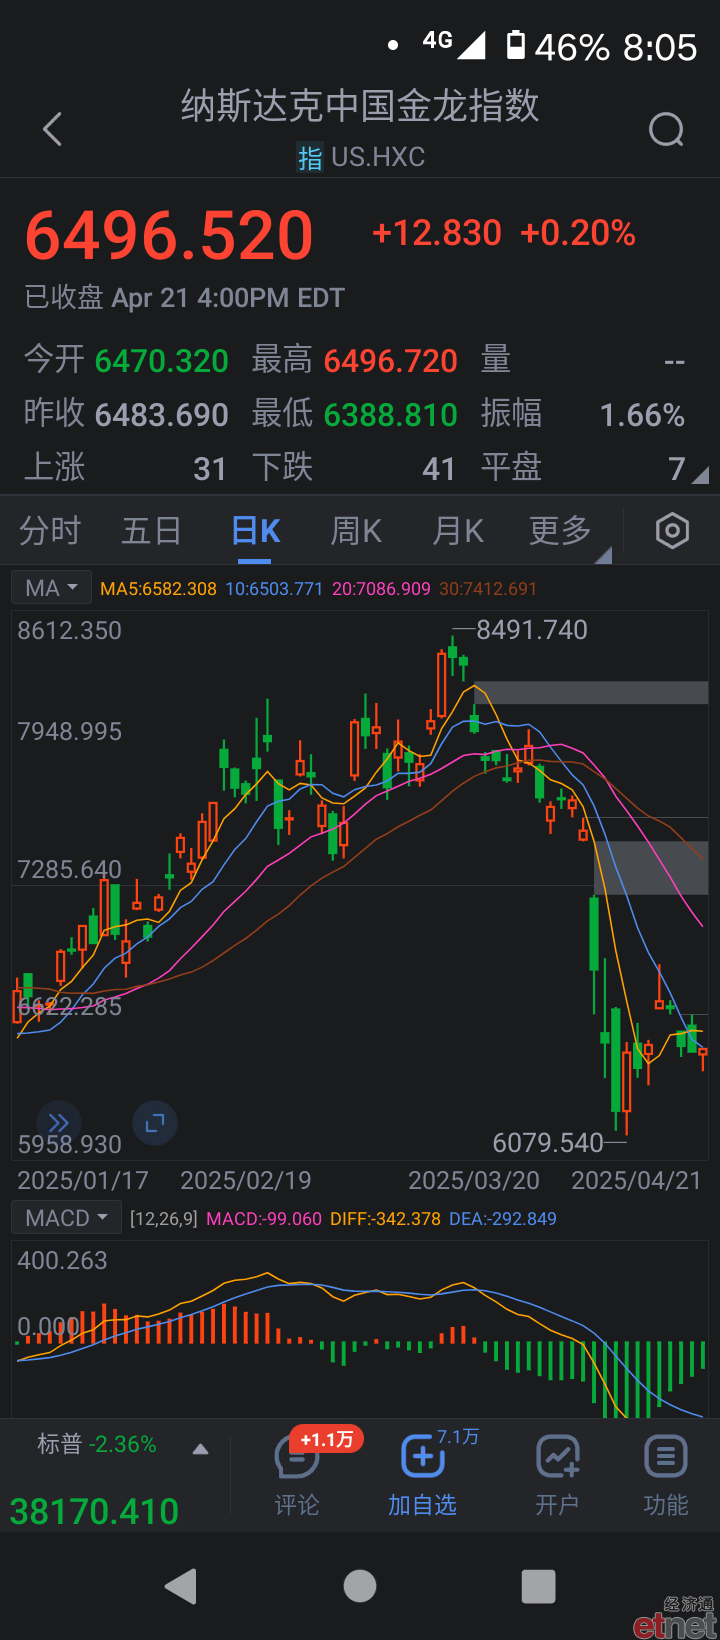Tap the MA 30:7412.691 legend
The width and height of the screenshot is (720, 1640).
coord(488,589)
